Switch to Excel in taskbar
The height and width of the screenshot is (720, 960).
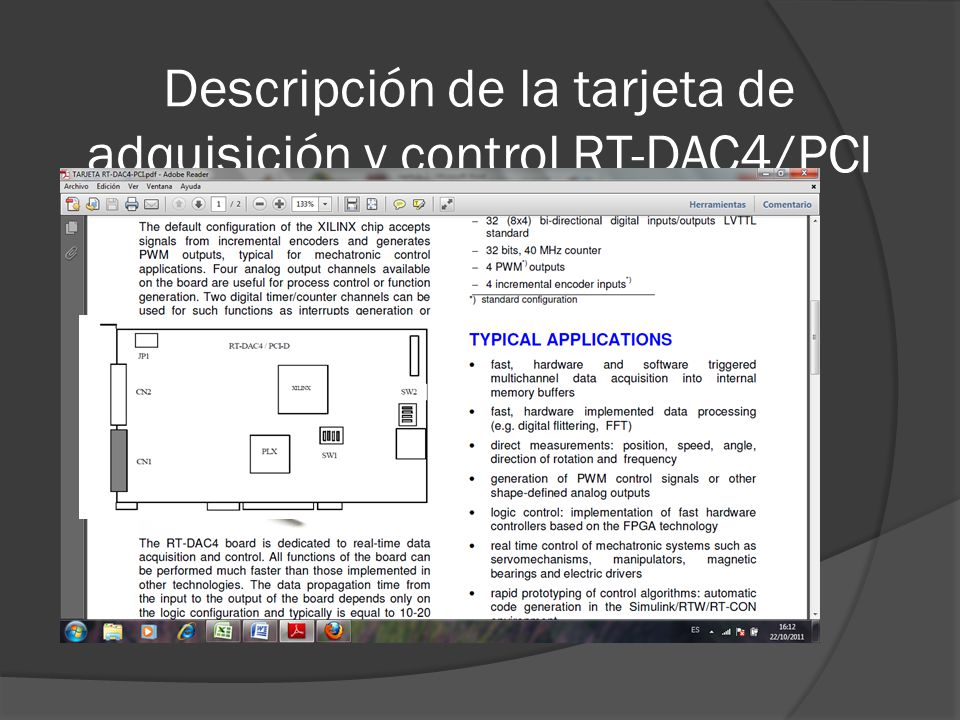(x=223, y=631)
